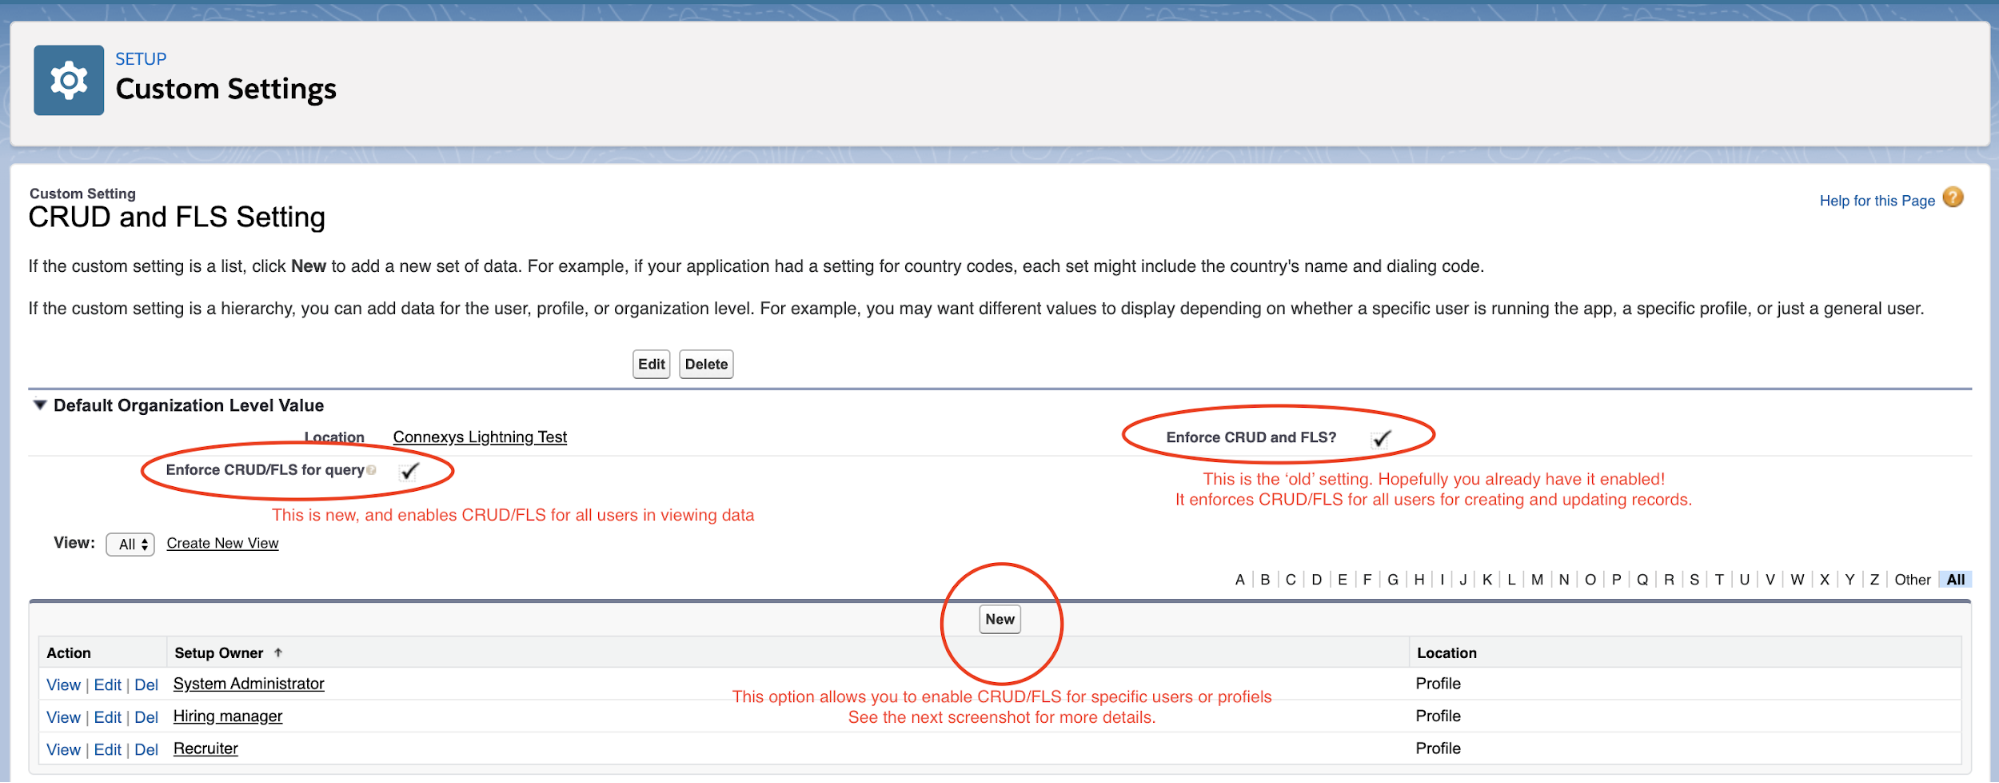
Task: Click the Custom Settings page heading
Action: point(226,89)
